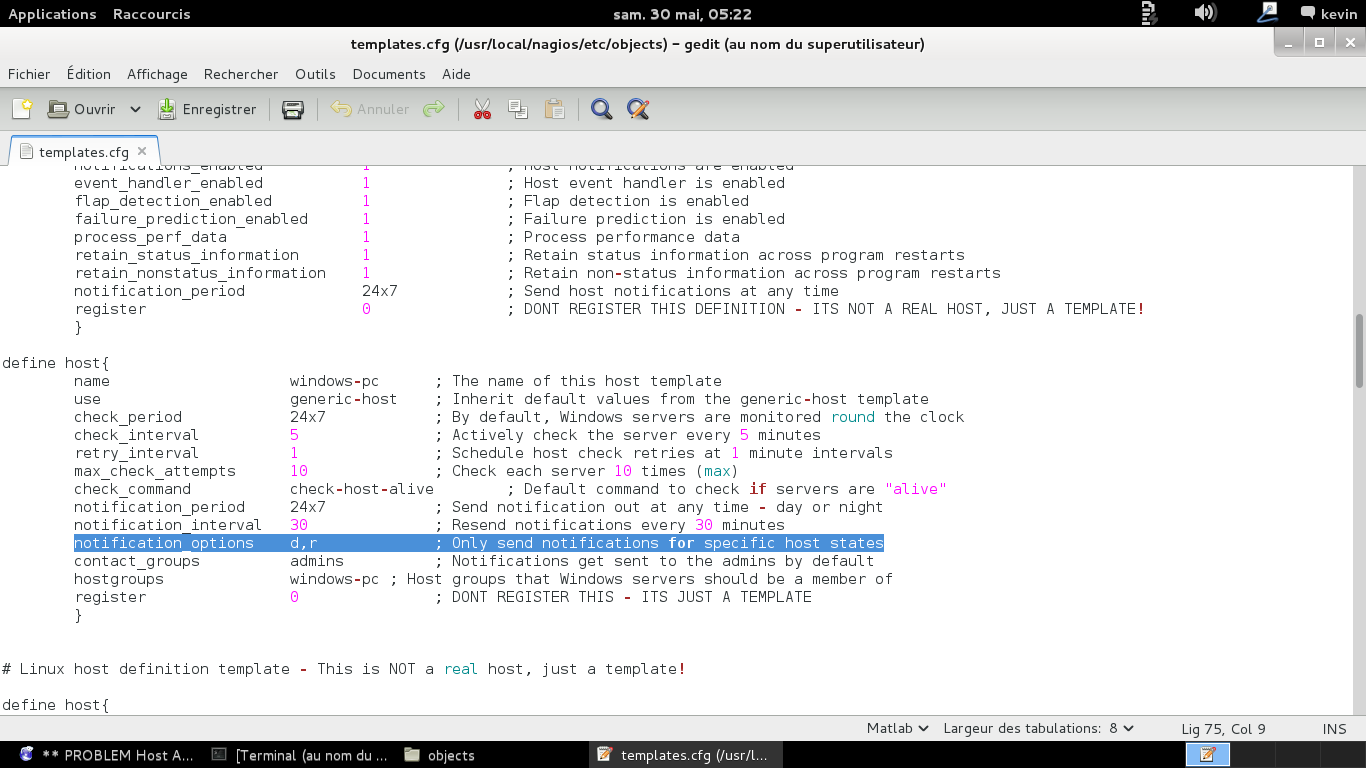This screenshot has width=1366, height=768.
Task: Open the clock showing sam. 30 mai
Action: pos(682,14)
